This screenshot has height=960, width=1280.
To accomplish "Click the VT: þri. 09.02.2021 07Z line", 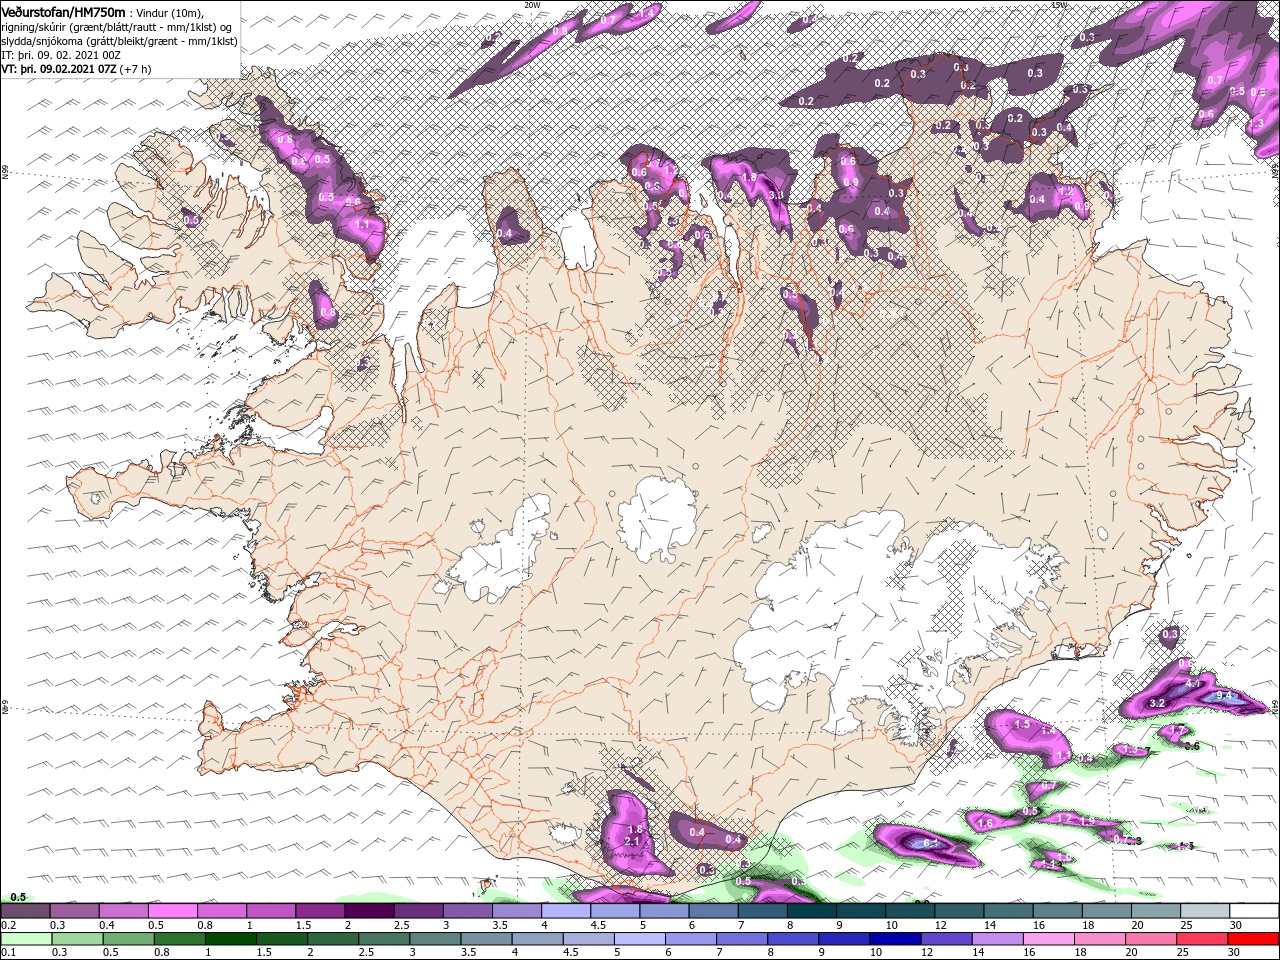I will coord(76,69).
